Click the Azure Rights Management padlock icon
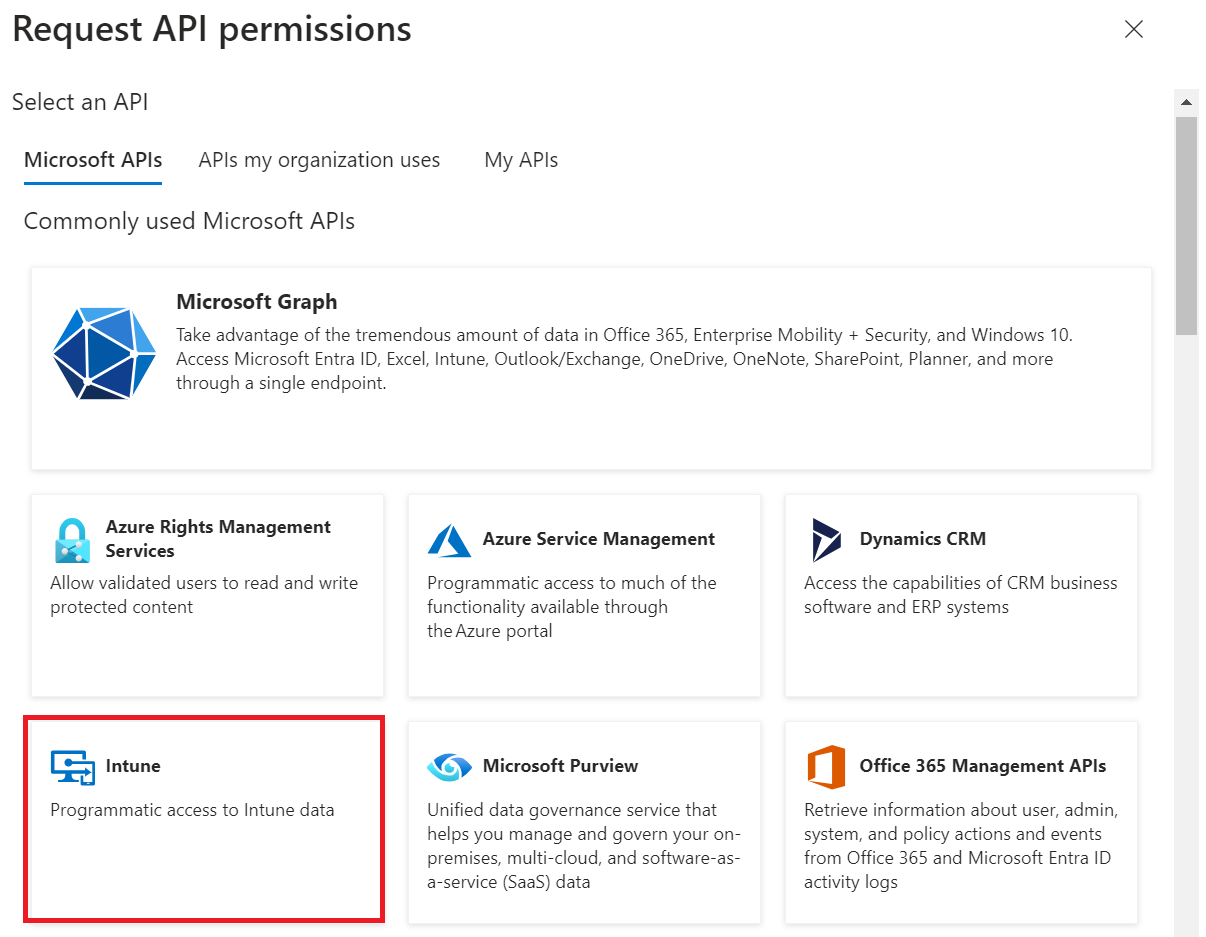The height and width of the screenshot is (937, 1206). click(x=72, y=540)
